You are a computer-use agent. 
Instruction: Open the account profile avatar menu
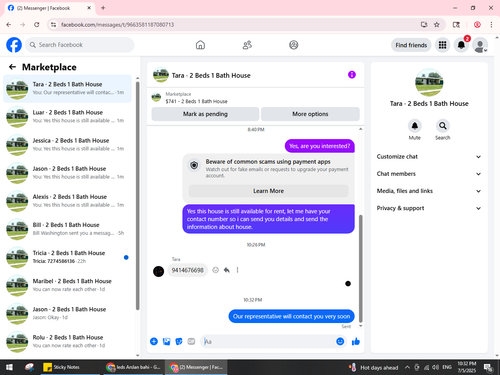click(480, 45)
